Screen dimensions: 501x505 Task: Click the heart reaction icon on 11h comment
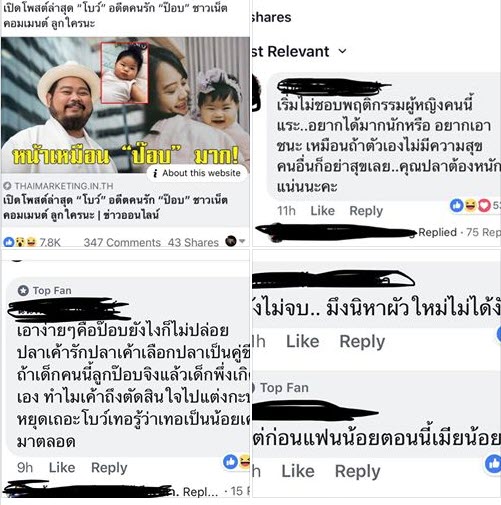(484, 205)
